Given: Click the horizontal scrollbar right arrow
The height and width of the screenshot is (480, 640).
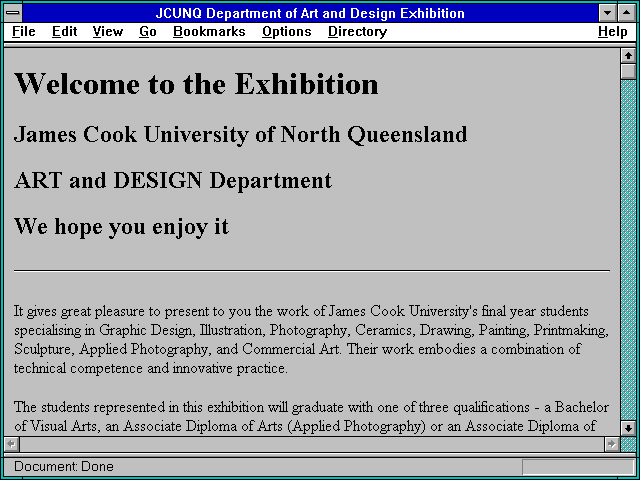Looking at the screenshot, I should [x=611, y=444].
